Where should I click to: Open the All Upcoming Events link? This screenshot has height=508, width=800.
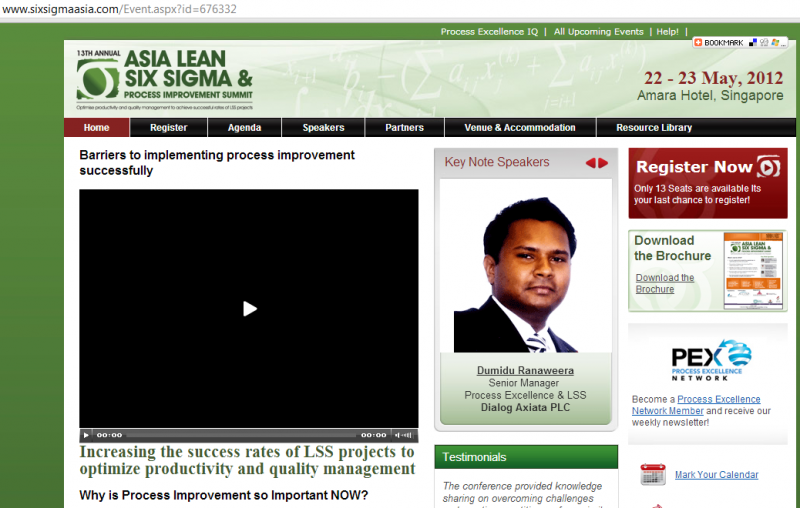[x=598, y=32]
